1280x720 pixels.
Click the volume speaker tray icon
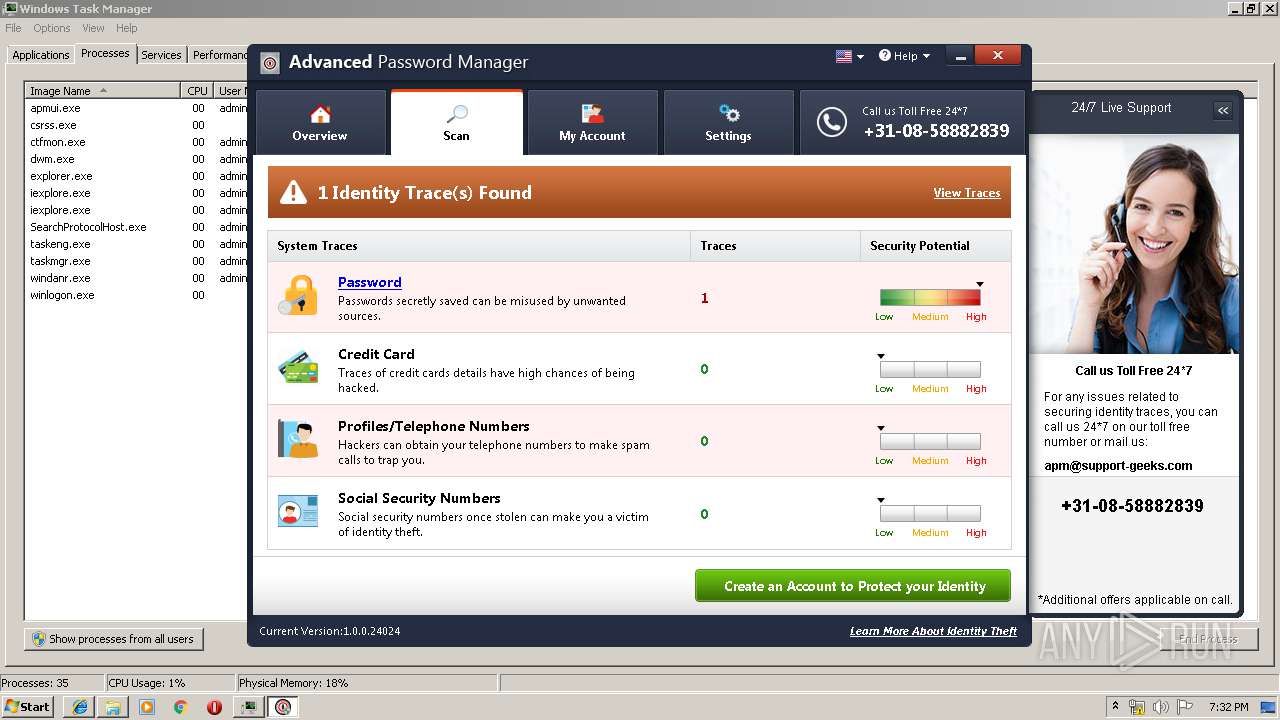(1161, 707)
